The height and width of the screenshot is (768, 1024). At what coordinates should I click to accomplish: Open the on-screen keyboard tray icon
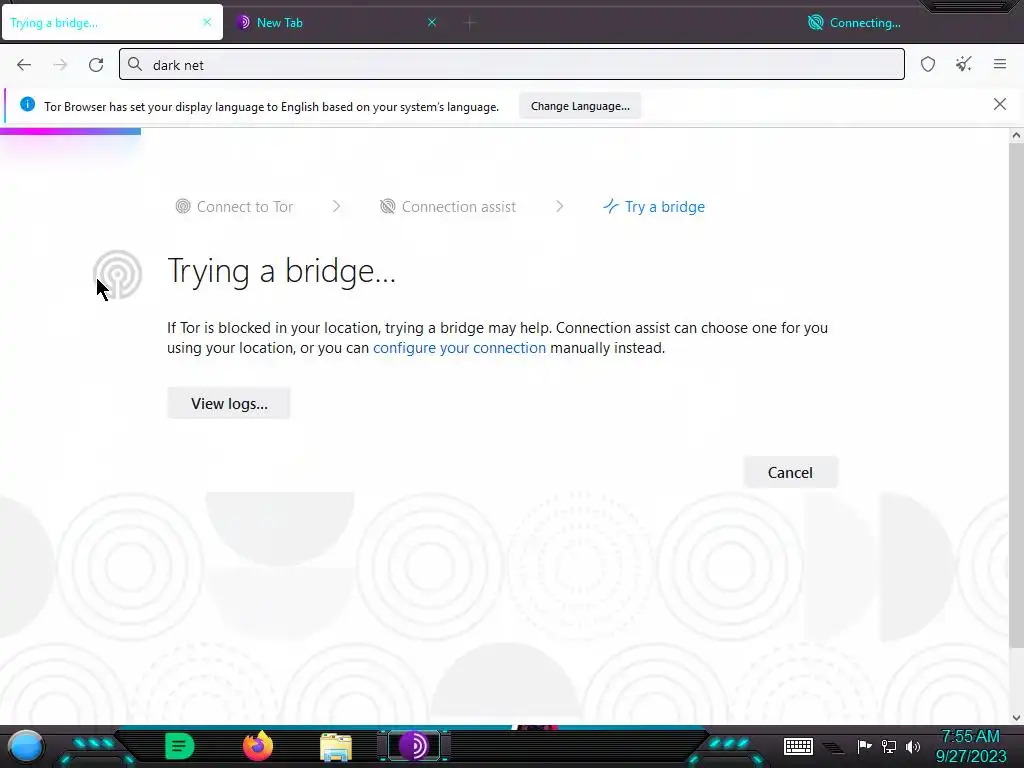[x=798, y=746]
